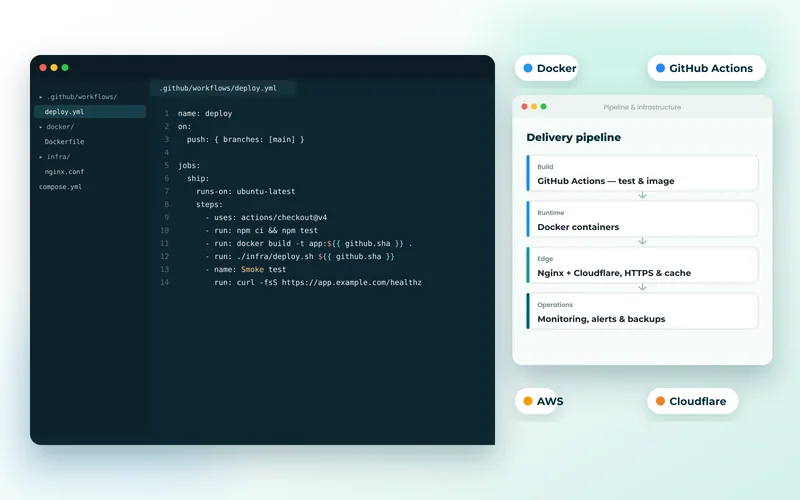
Task: Select the Docker tag label
Action: (556, 68)
